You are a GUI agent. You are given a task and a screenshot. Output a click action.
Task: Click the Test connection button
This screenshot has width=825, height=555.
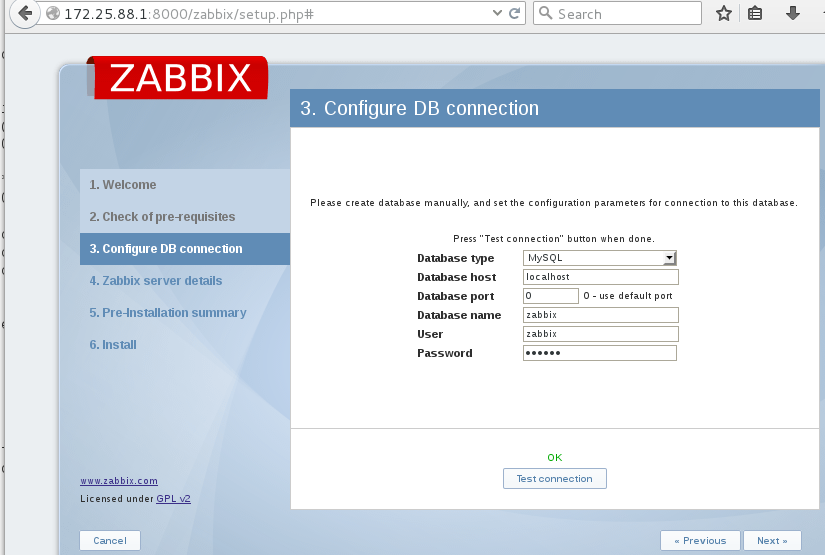click(x=555, y=479)
